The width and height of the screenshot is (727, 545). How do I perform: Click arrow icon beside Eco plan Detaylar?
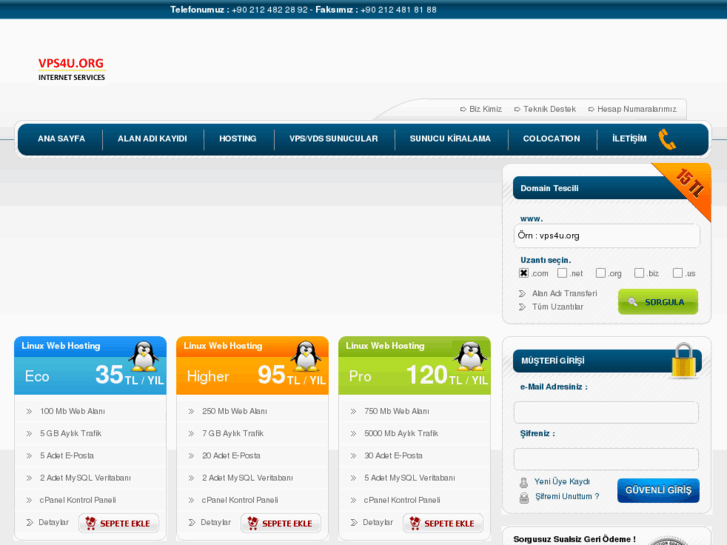[30, 523]
